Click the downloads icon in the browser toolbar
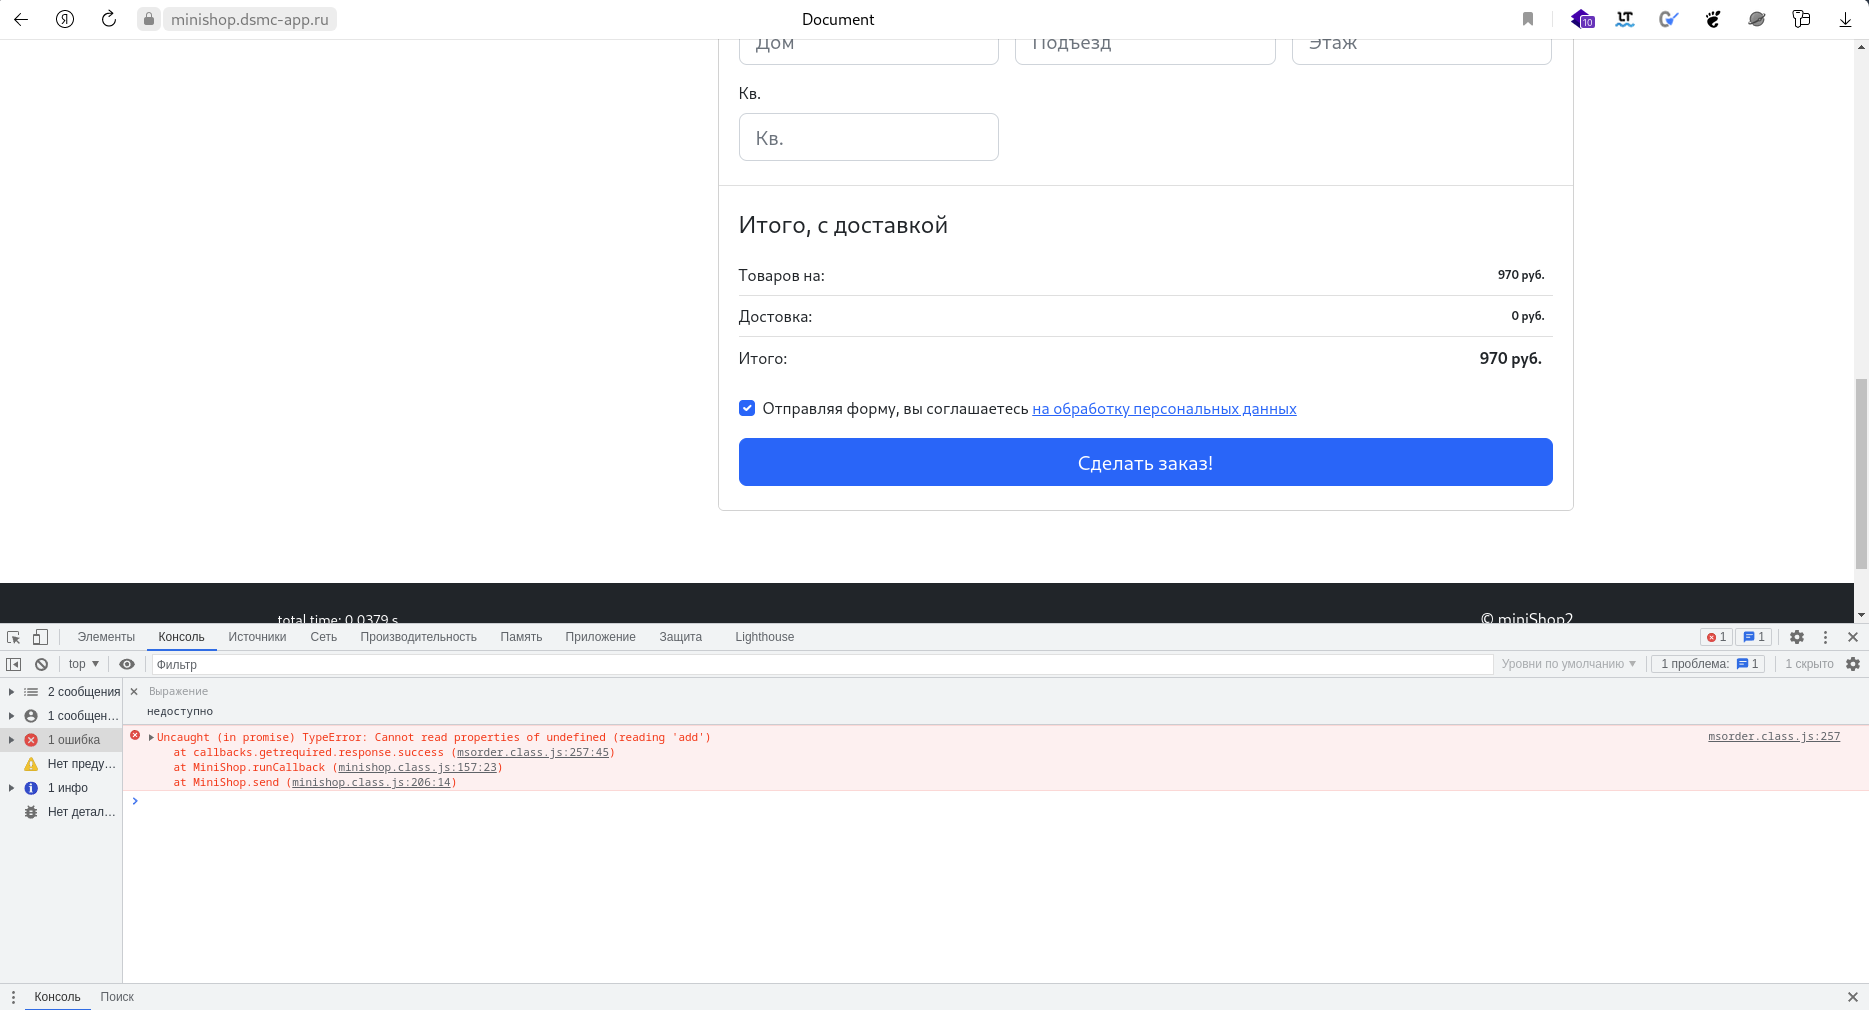Screen dimensions: 1869x1010 [x=1845, y=19]
